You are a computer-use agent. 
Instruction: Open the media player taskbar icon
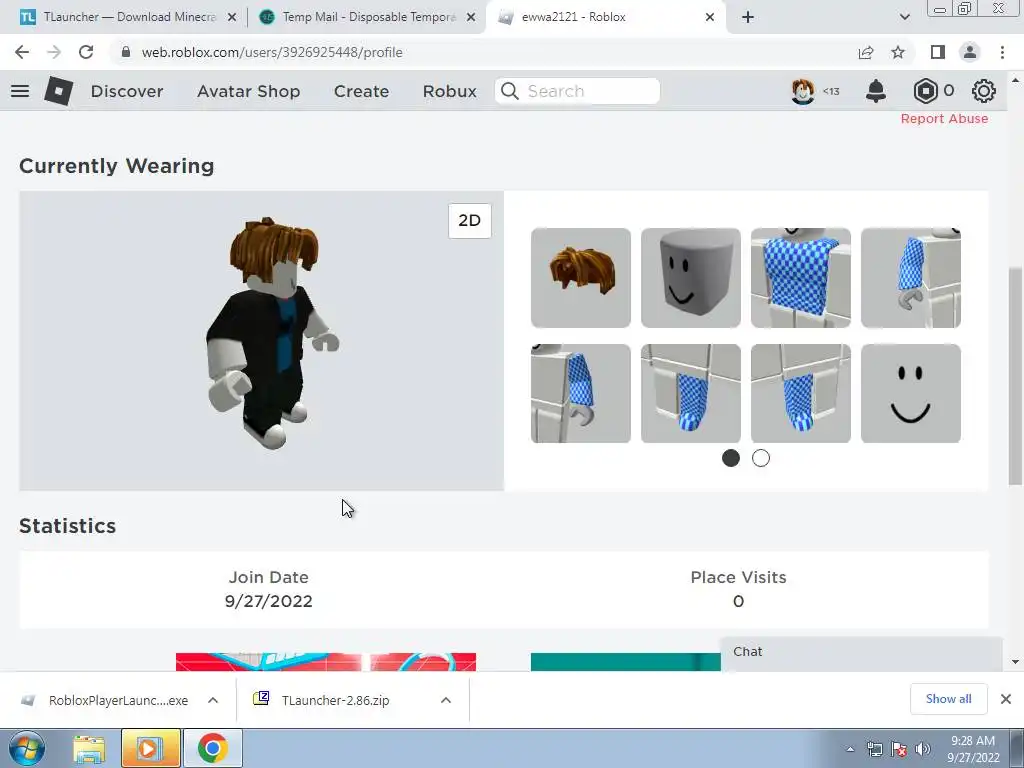[150, 748]
